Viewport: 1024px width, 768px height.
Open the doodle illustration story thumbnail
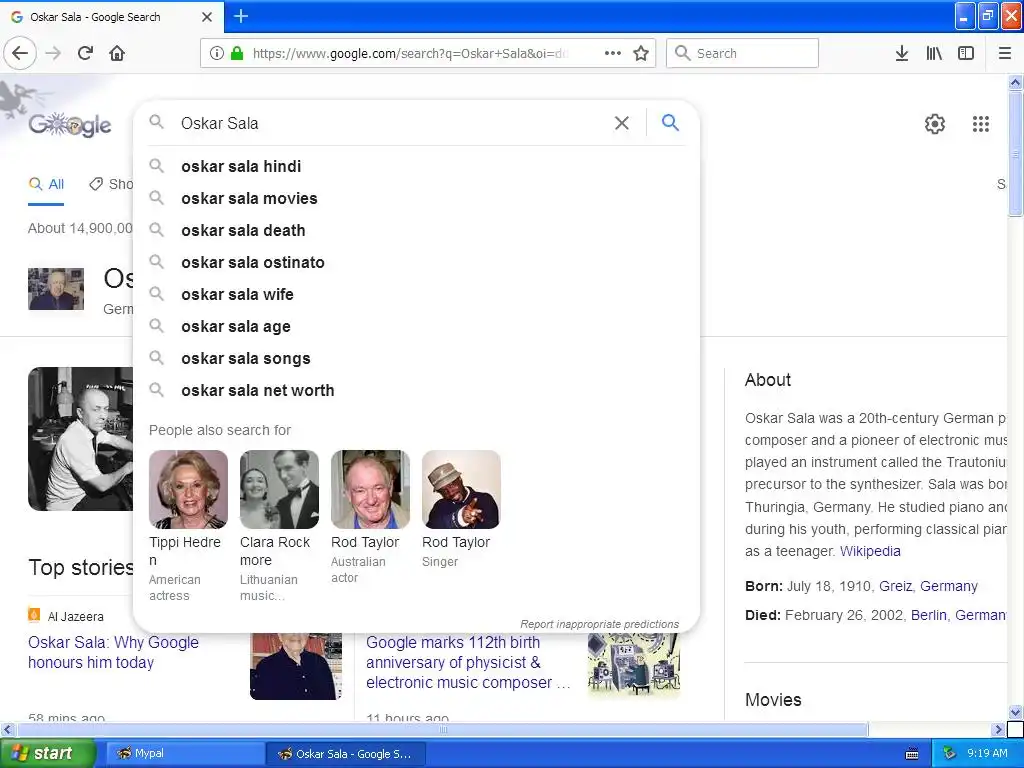coord(633,666)
